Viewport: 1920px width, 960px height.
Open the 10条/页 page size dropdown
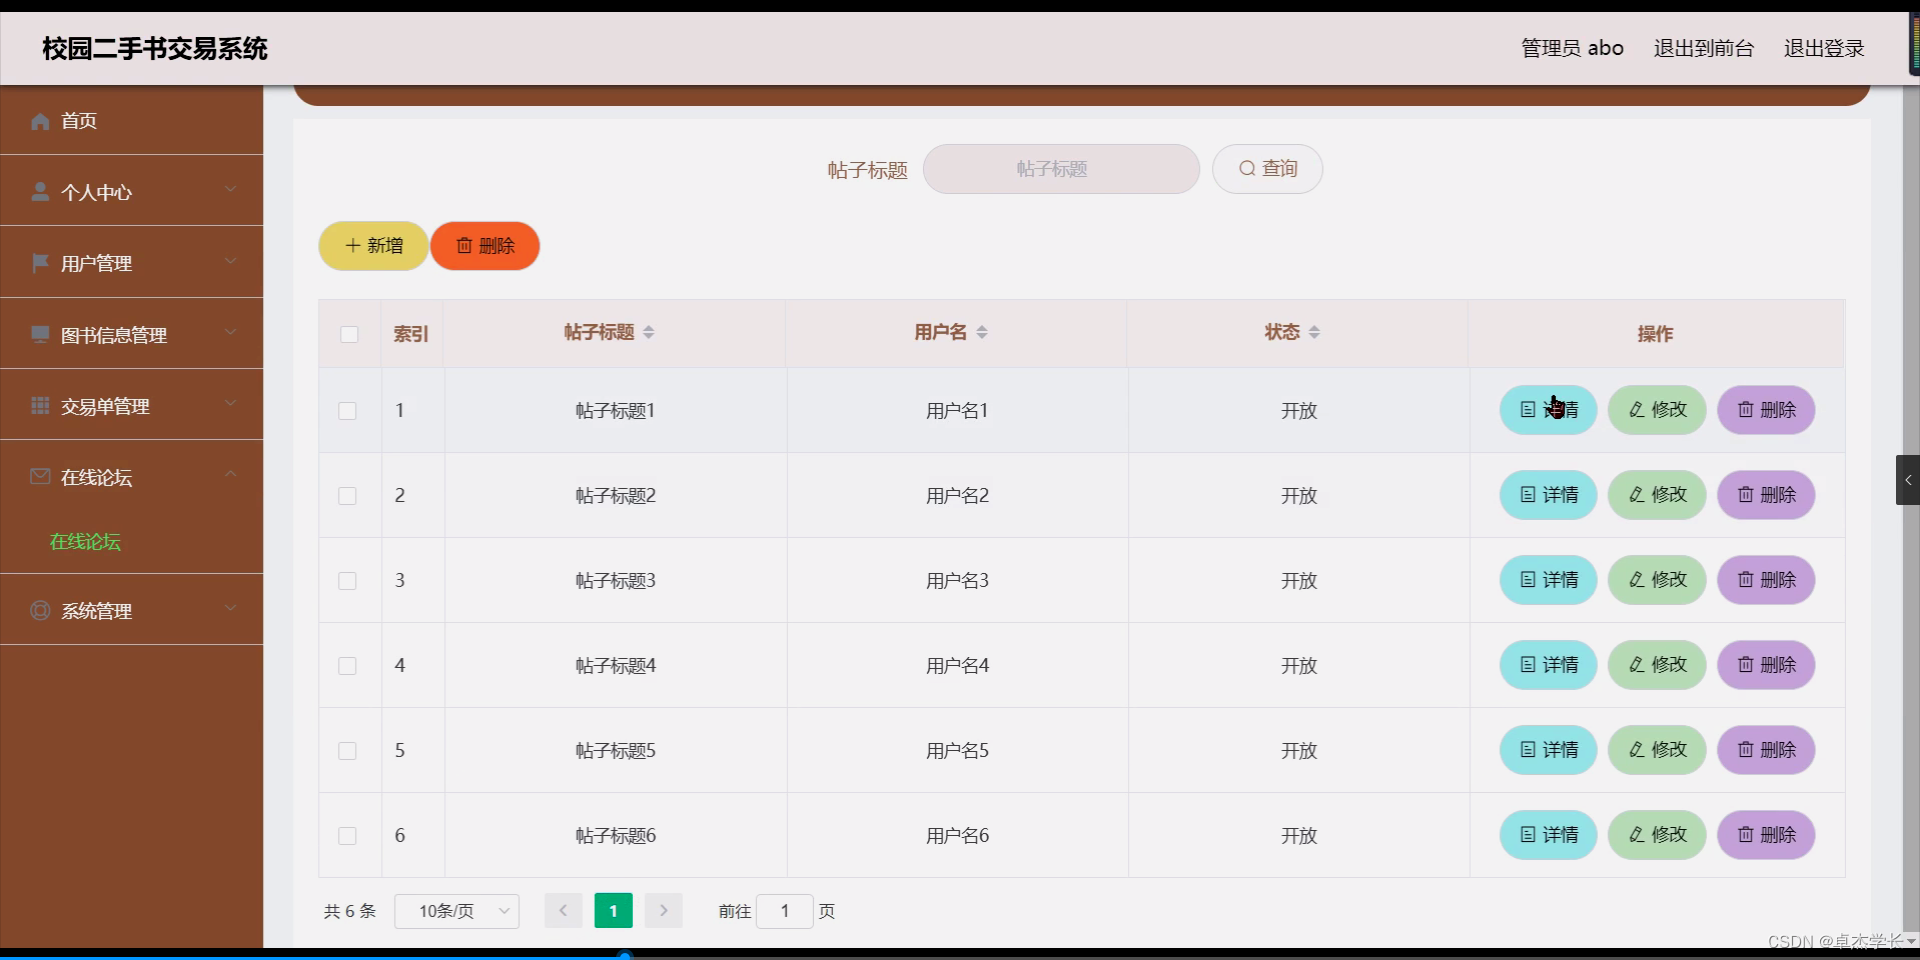456,911
